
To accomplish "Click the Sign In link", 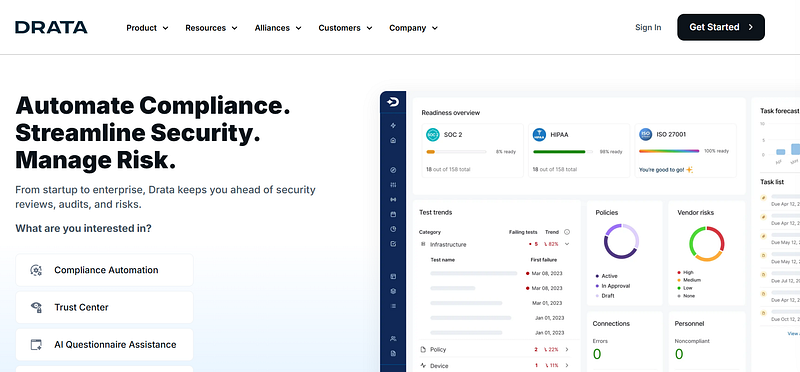I will [x=648, y=28].
